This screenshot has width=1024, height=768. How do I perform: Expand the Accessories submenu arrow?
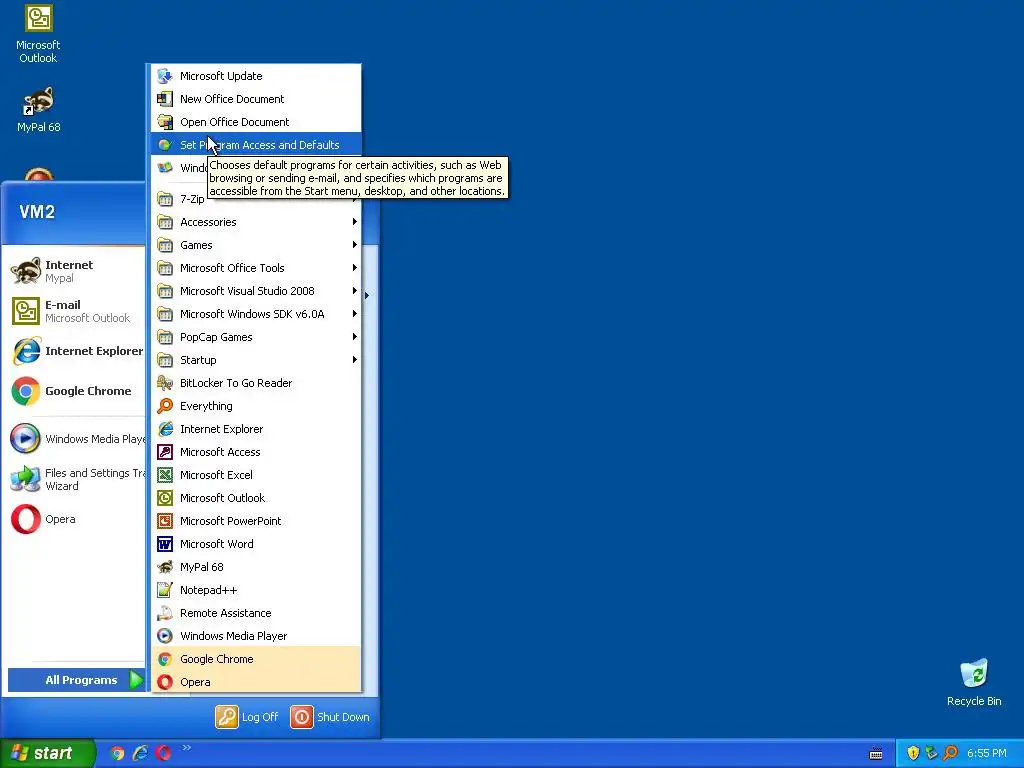coord(355,222)
